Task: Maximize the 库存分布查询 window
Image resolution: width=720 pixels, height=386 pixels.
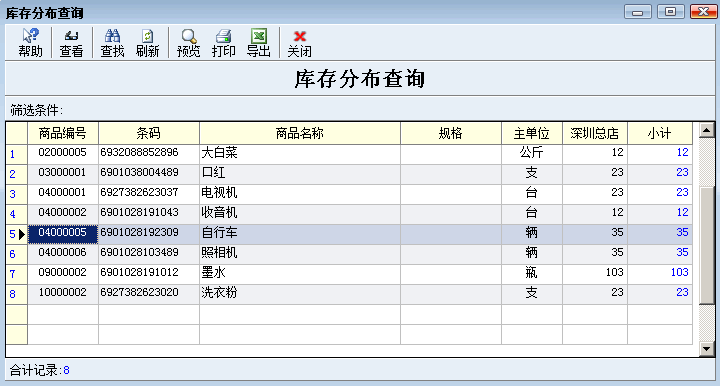Action: tap(671, 12)
